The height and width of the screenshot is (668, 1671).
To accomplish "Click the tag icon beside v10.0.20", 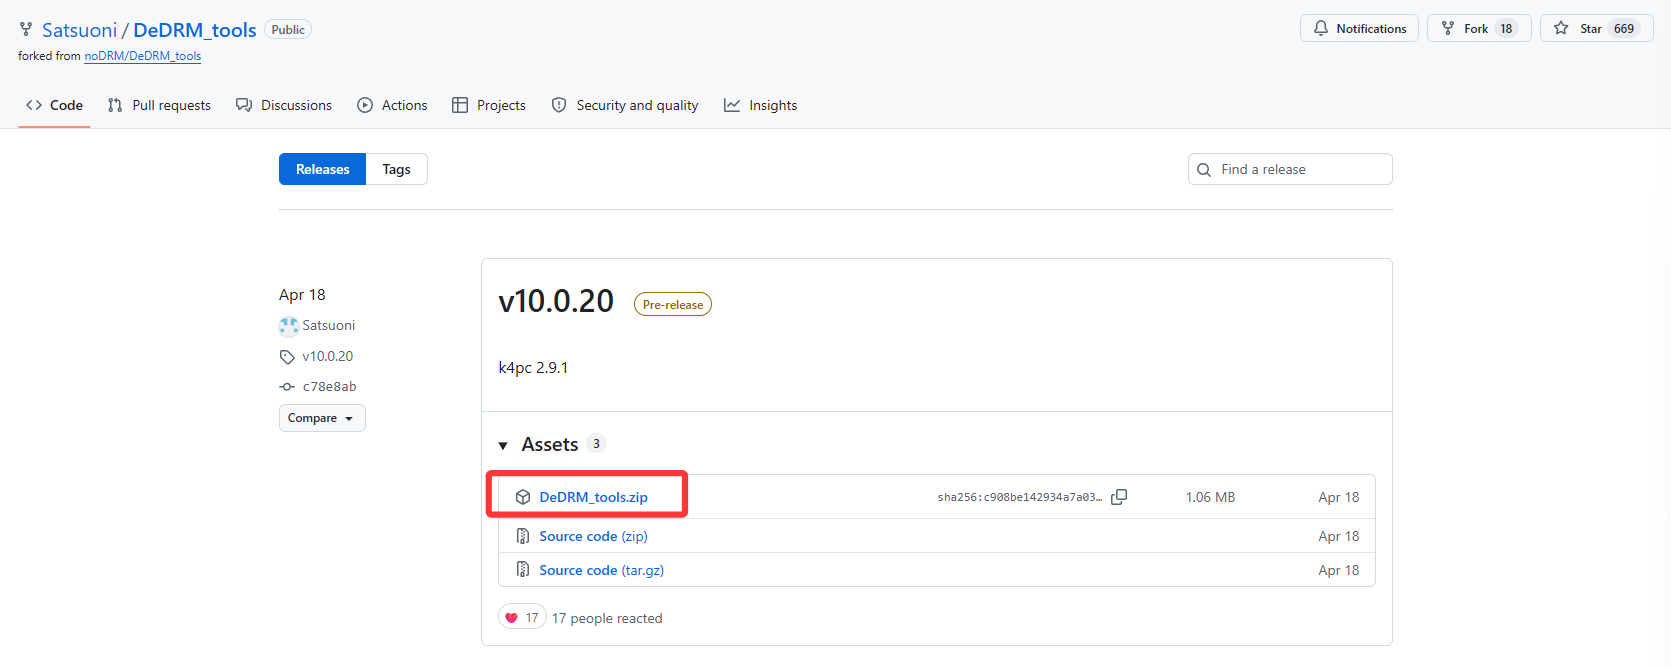I will [287, 357].
